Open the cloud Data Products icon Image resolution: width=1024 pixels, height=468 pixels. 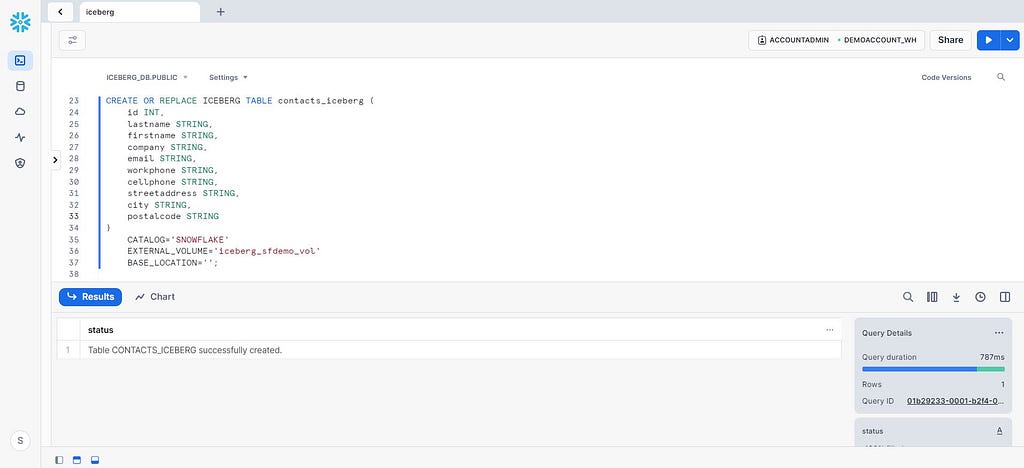pyautogui.click(x=20, y=112)
